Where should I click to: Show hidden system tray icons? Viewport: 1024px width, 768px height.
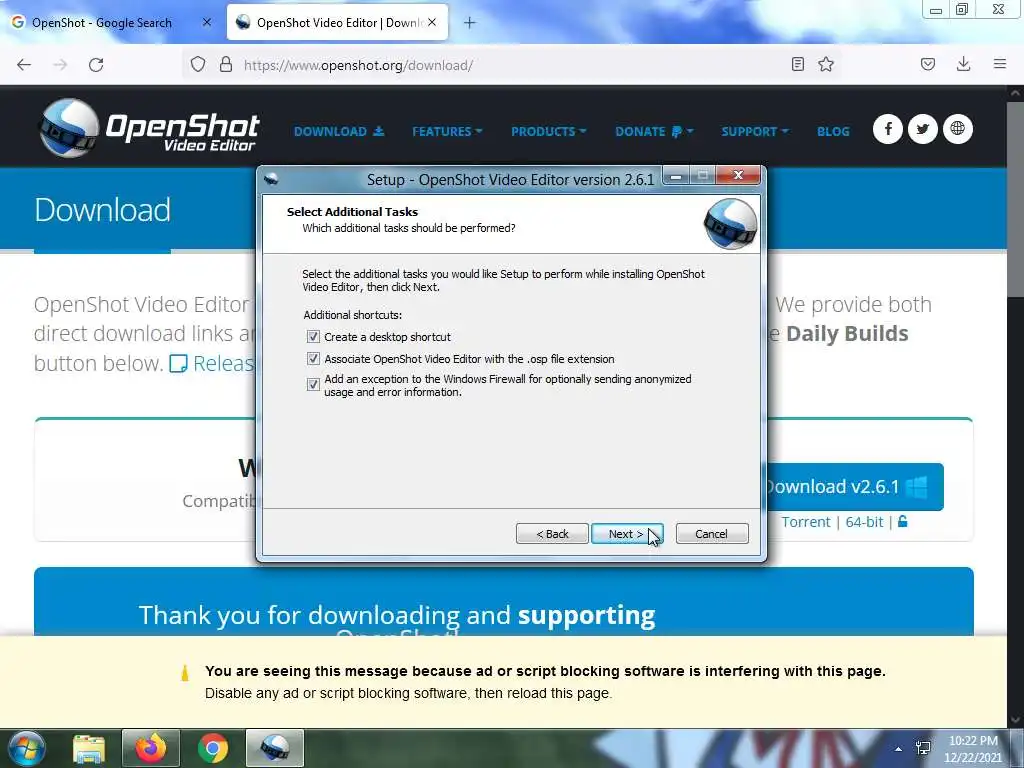tap(899, 749)
